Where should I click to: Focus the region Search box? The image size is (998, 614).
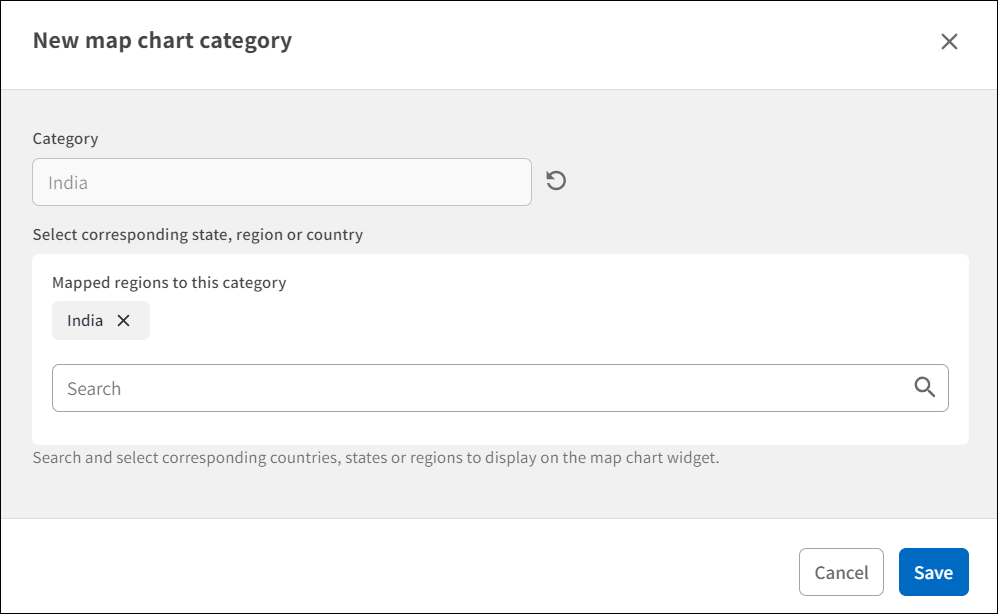tap(480, 388)
